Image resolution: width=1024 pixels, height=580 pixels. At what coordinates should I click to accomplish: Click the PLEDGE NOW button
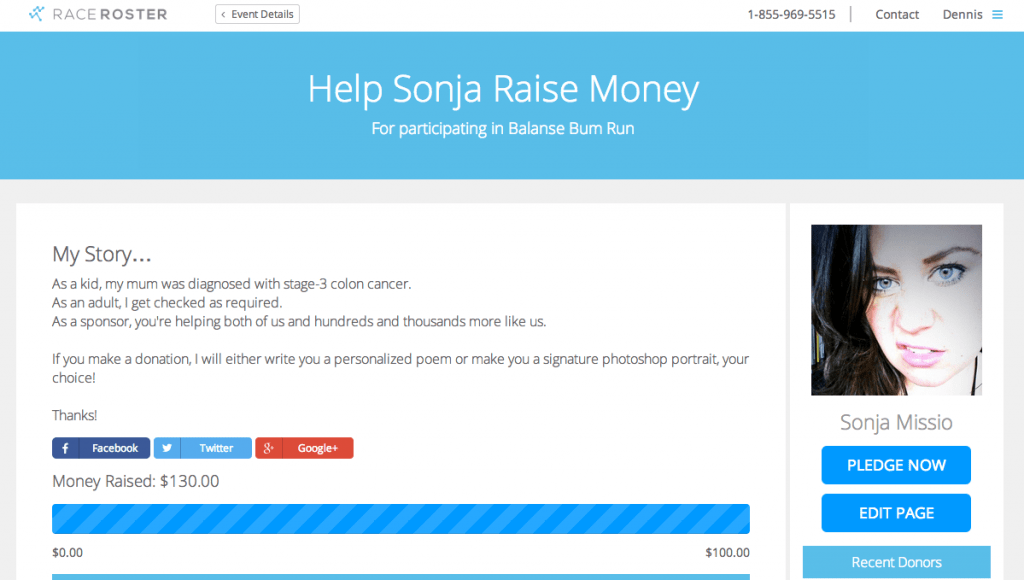[895, 464]
